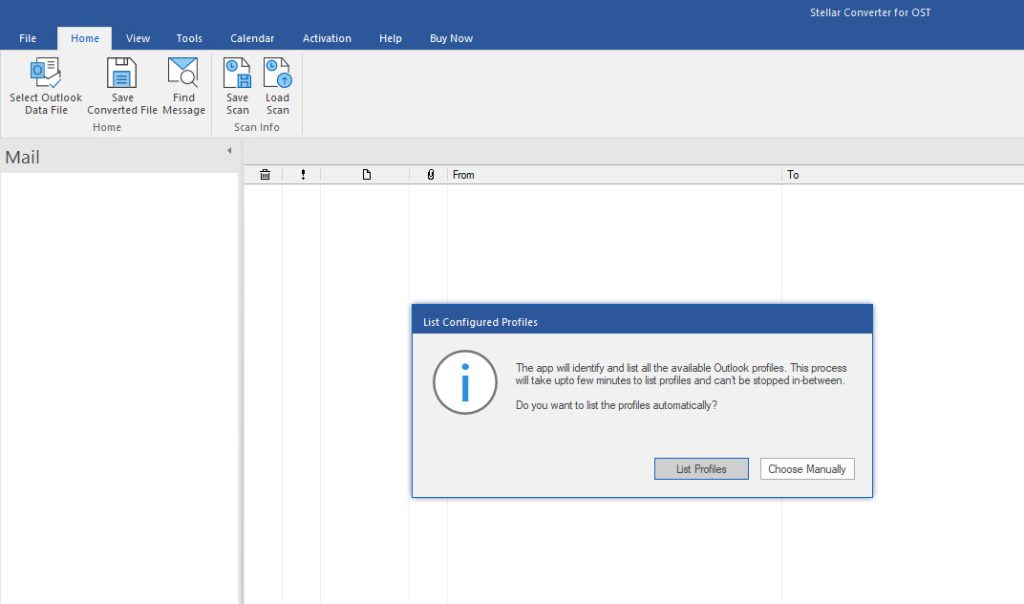
Task: Click Save Scan icon
Action: tap(237, 72)
